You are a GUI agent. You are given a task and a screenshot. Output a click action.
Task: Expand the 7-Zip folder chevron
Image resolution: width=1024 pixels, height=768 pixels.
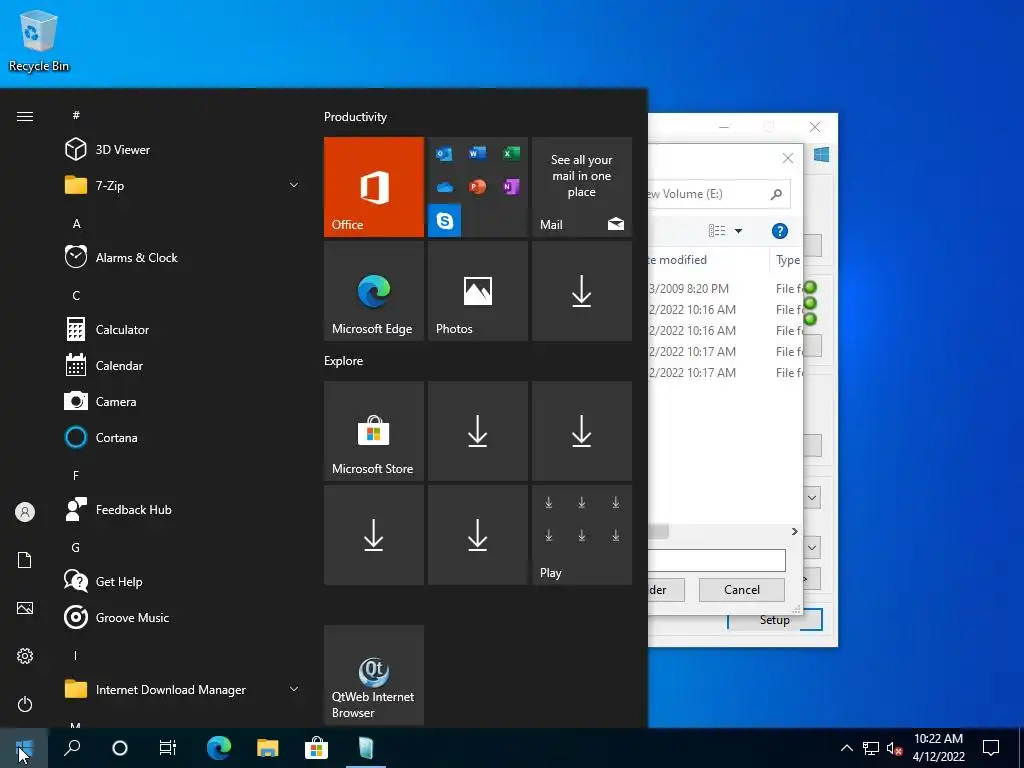pyautogui.click(x=294, y=185)
